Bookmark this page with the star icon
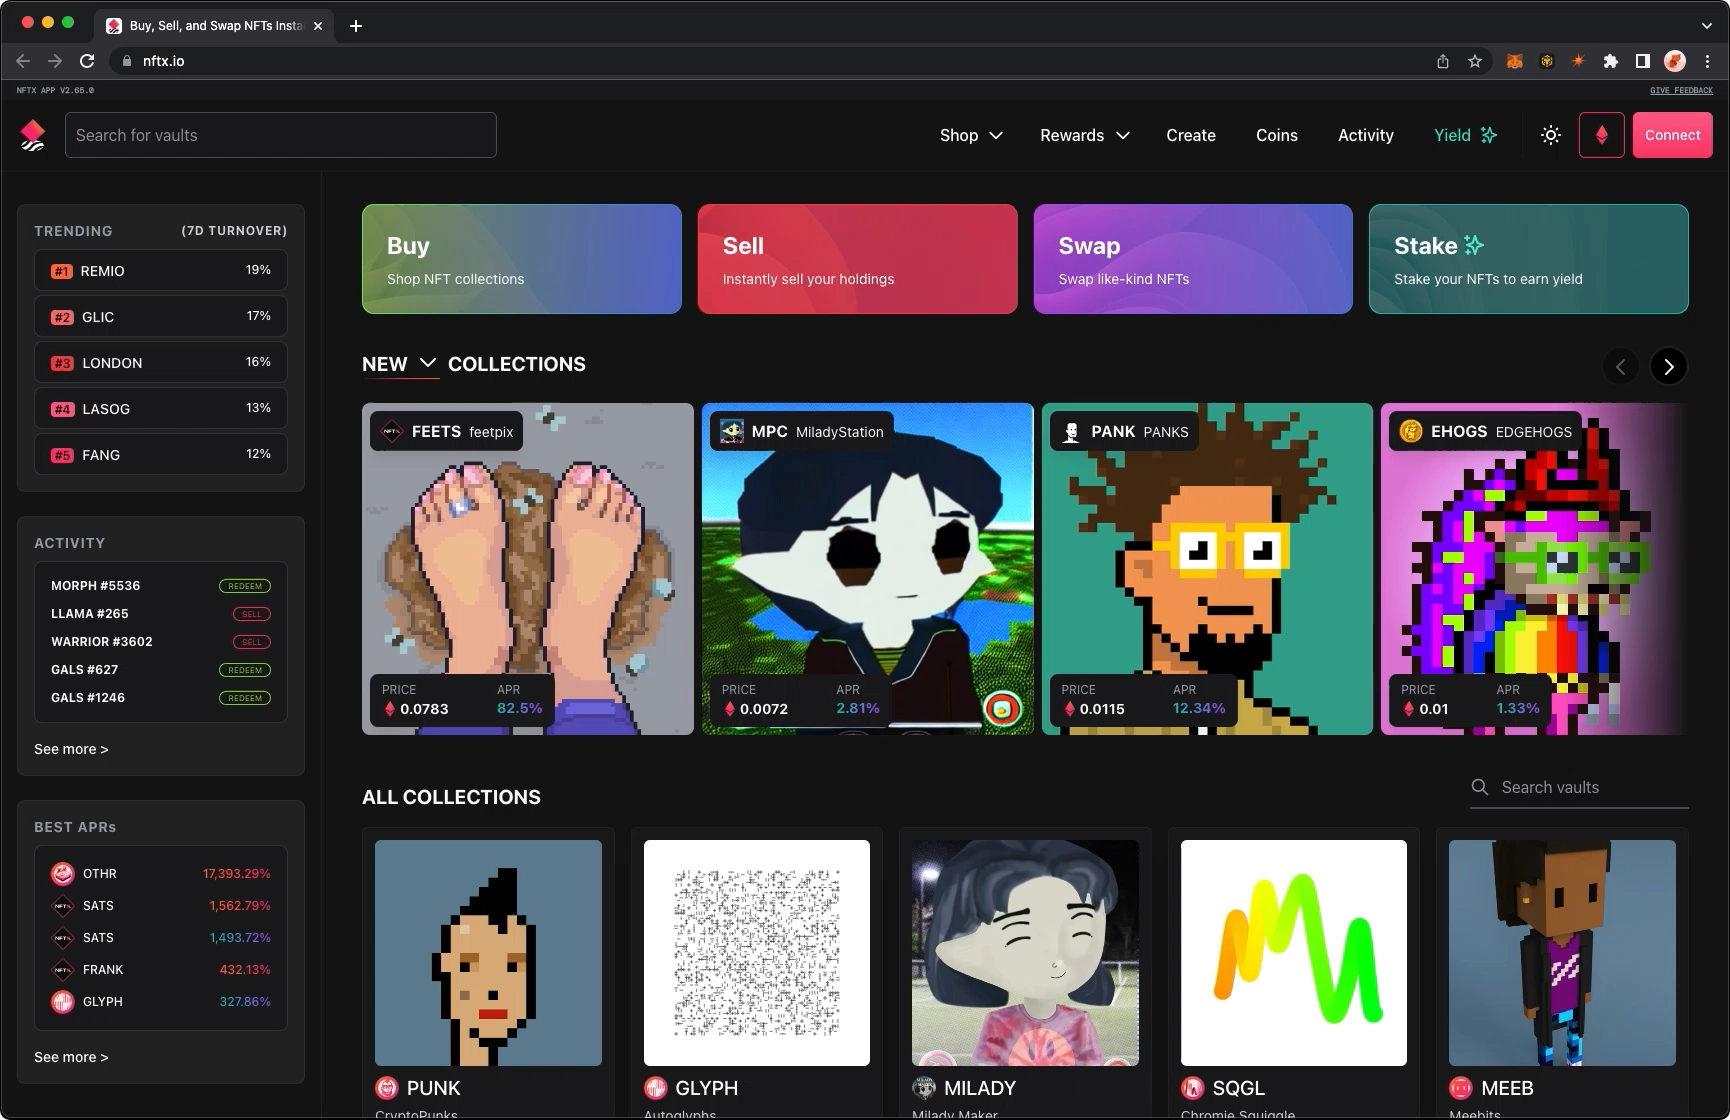The width and height of the screenshot is (1730, 1120). pyautogui.click(x=1475, y=61)
